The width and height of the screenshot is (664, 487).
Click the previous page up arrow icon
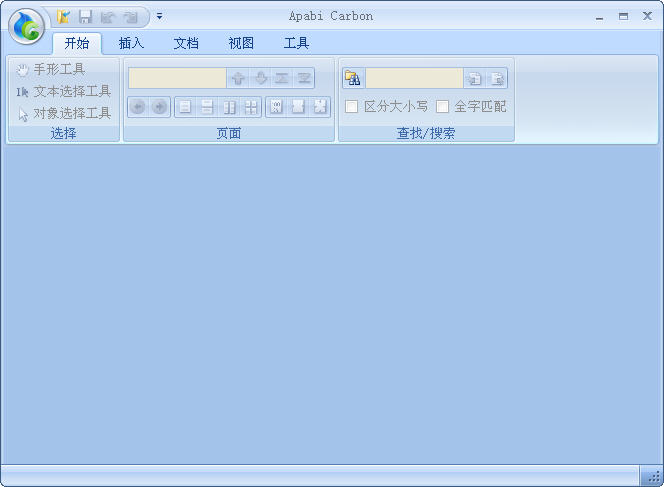pyautogui.click(x=238, y=78)
